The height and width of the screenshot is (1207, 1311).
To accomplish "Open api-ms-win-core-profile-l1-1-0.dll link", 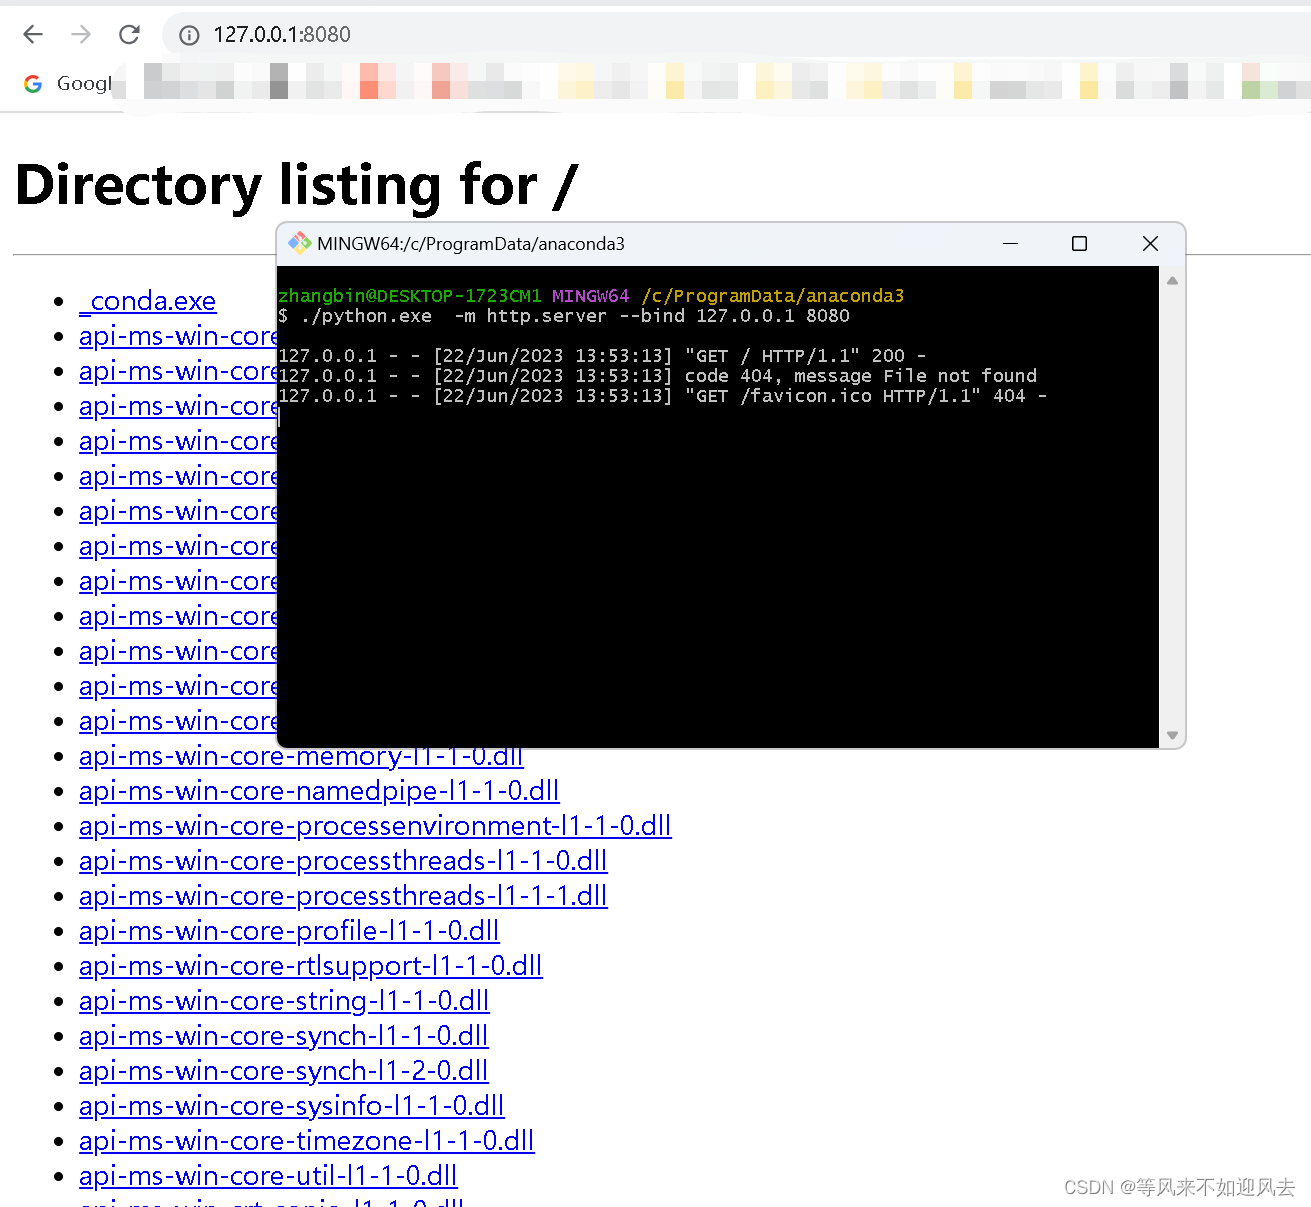I will point(289,931).
